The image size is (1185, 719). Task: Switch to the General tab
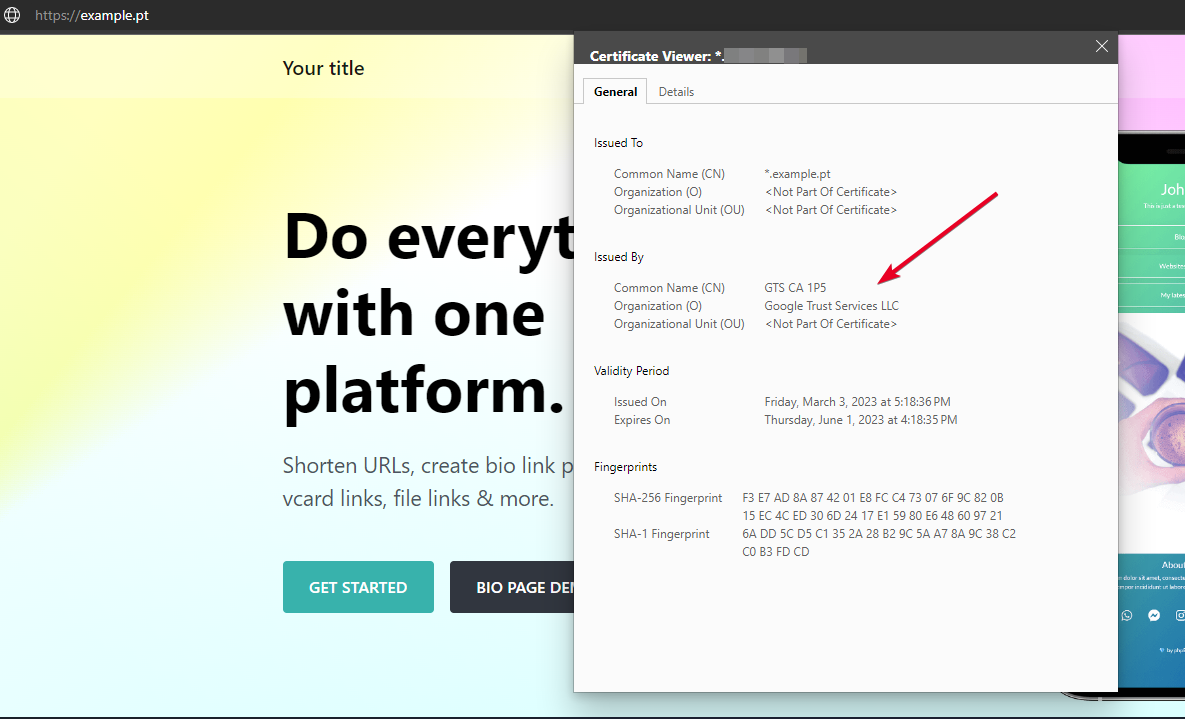click(x=615, y=91)
